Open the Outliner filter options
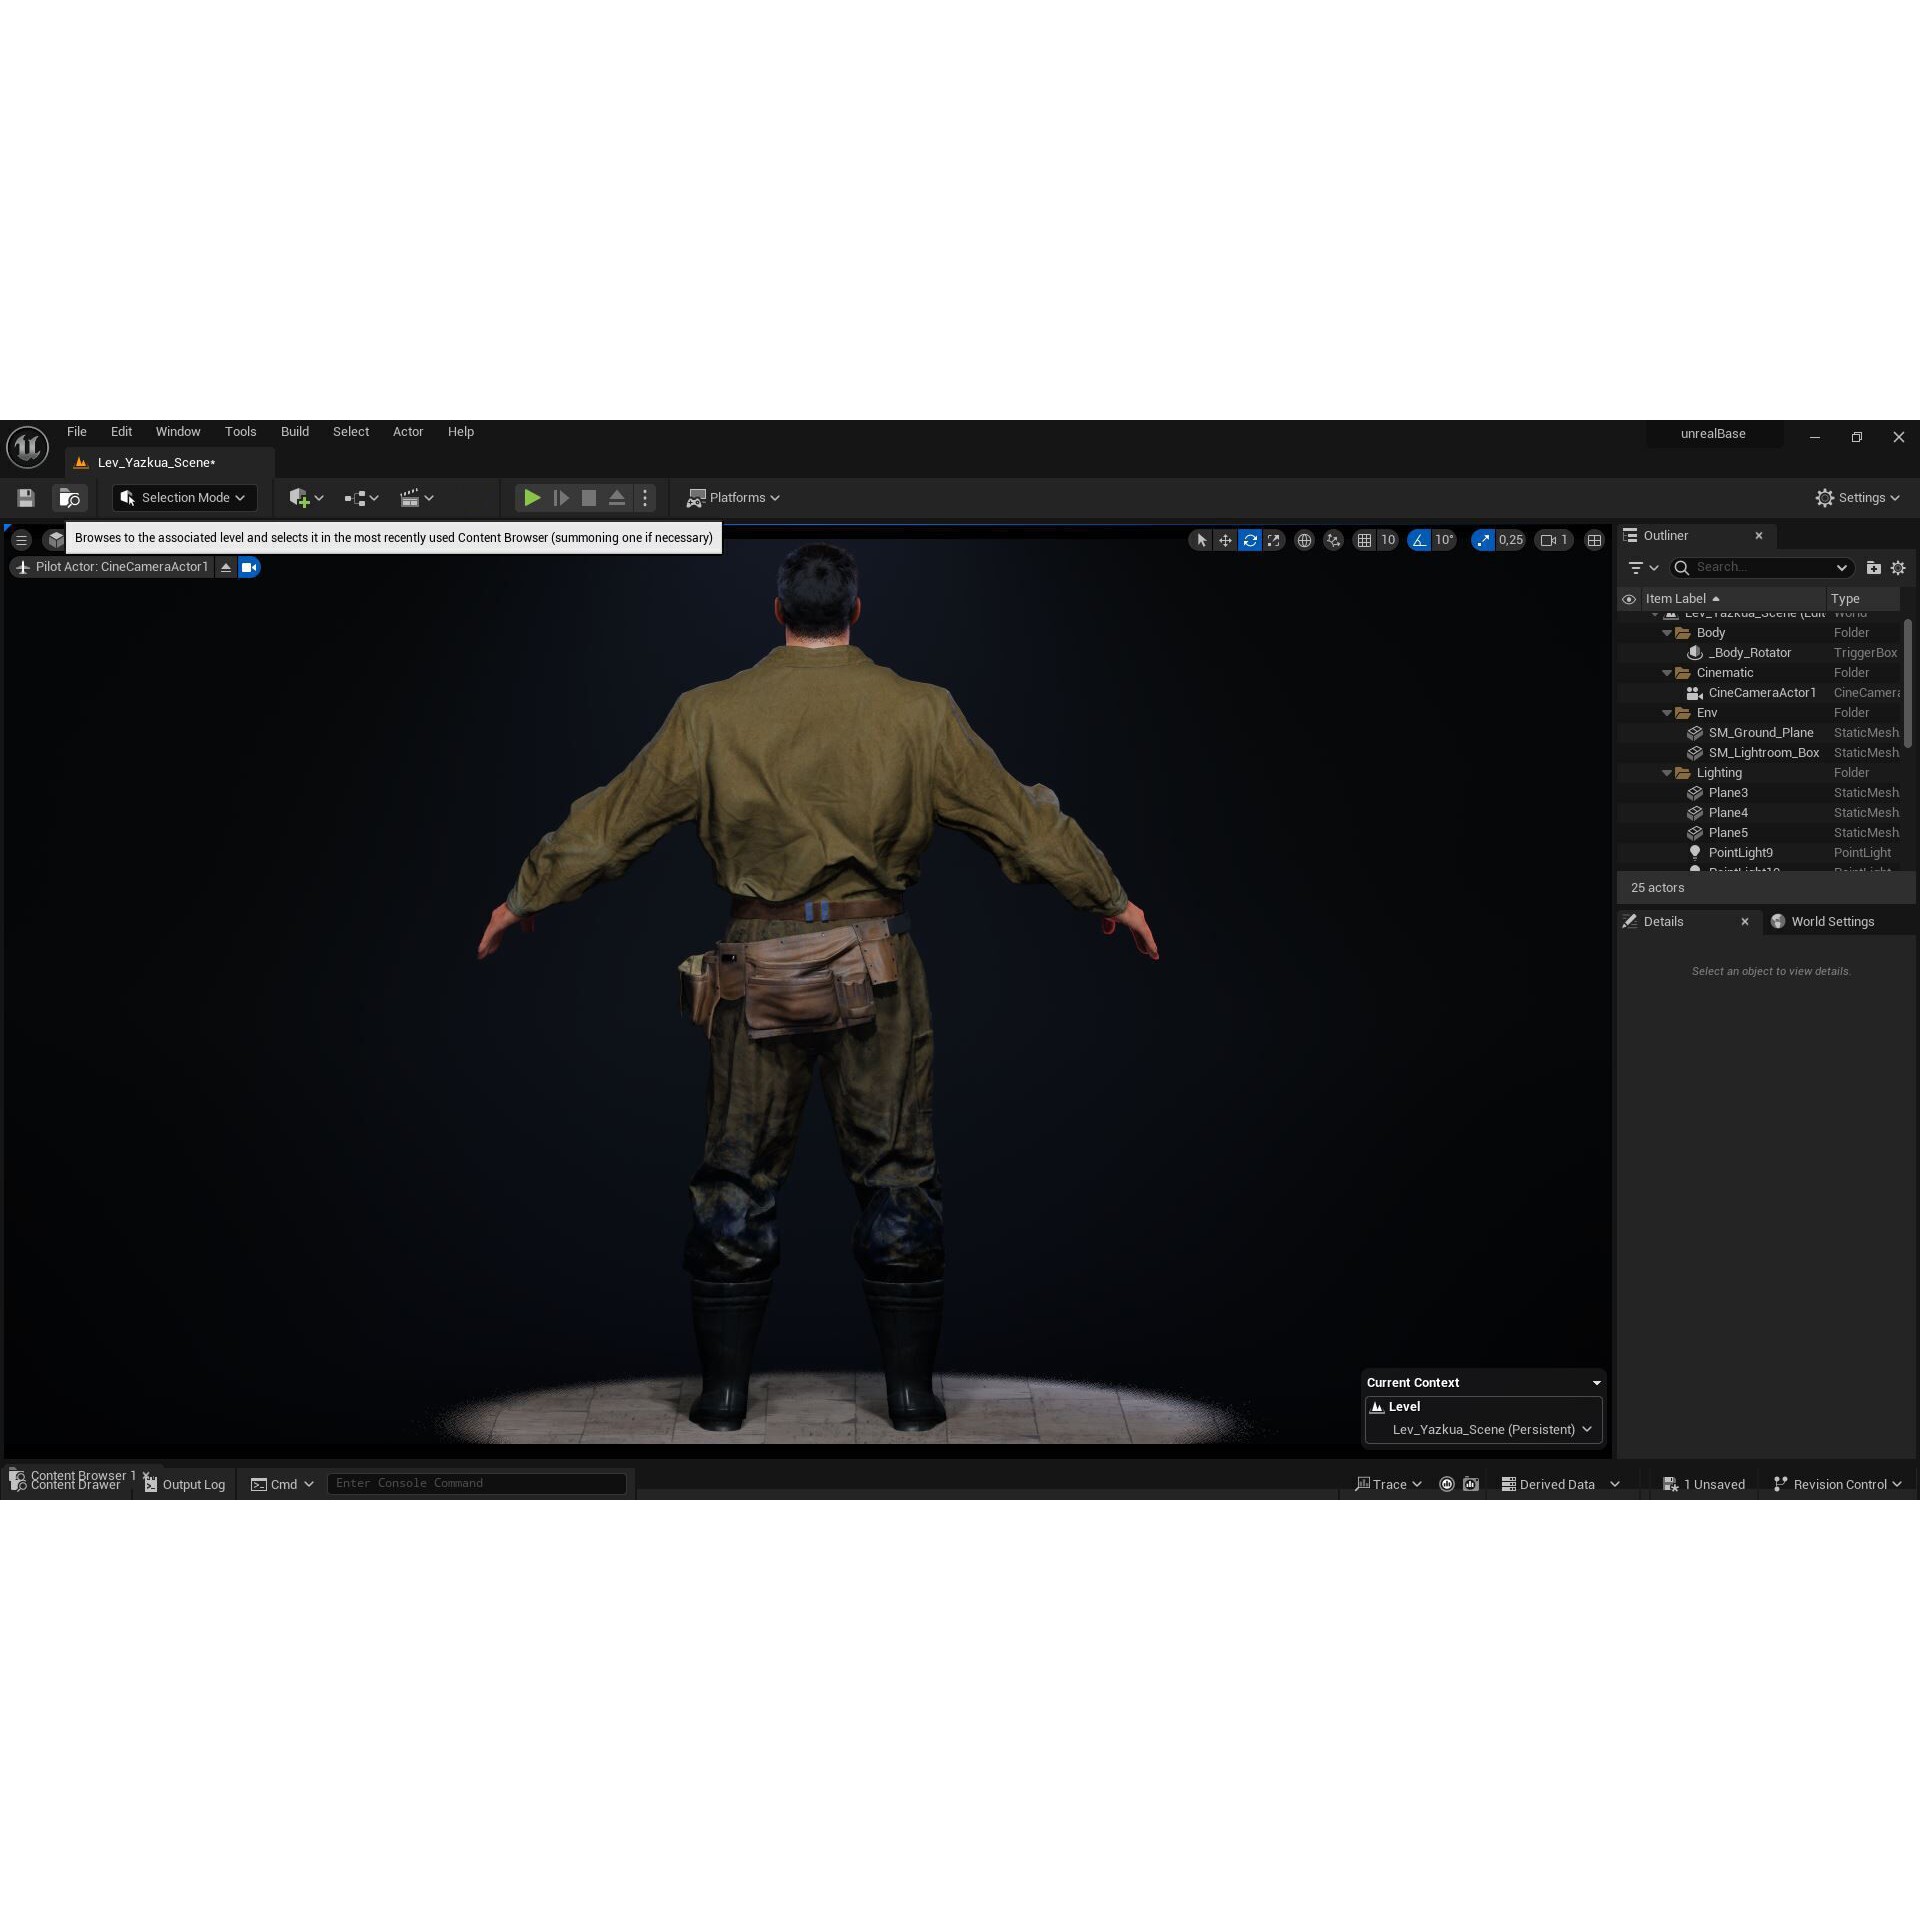The image size is (1920, 1920). coord(1642,567)
